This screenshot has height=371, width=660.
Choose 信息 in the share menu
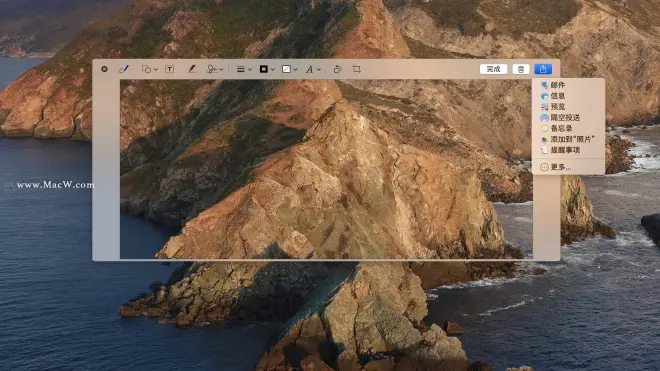[568, 96]
